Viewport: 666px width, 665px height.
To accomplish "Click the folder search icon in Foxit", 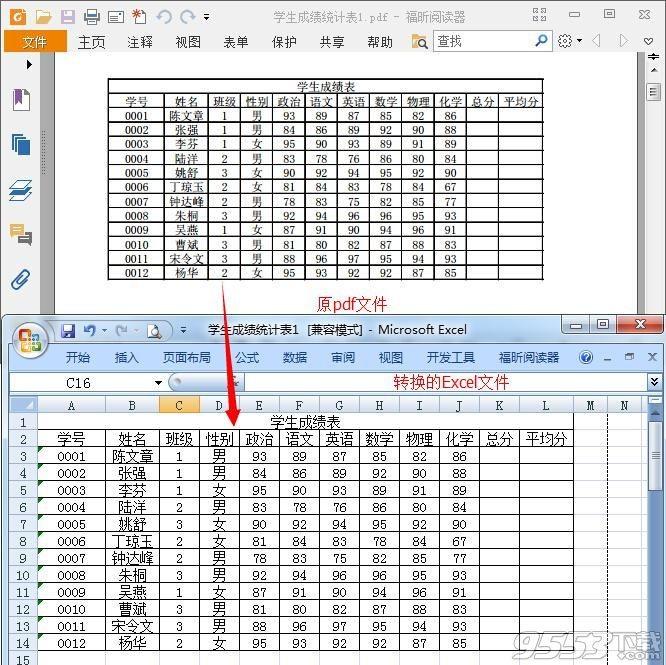I will (419, 42).
